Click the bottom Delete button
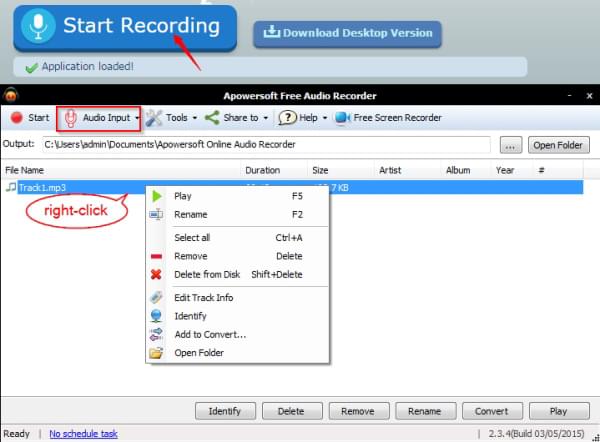The height and width of the screenshot is (442, 600). pos(292,411)
